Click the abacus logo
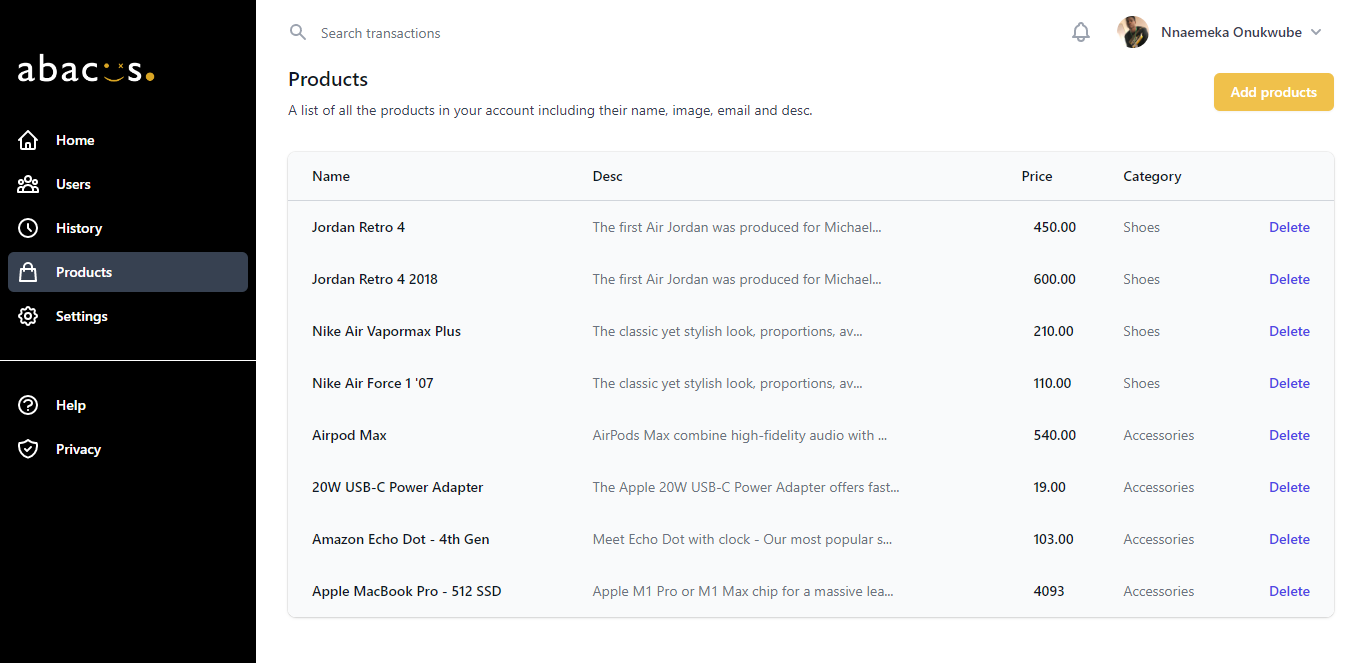 tap(86, 70)
